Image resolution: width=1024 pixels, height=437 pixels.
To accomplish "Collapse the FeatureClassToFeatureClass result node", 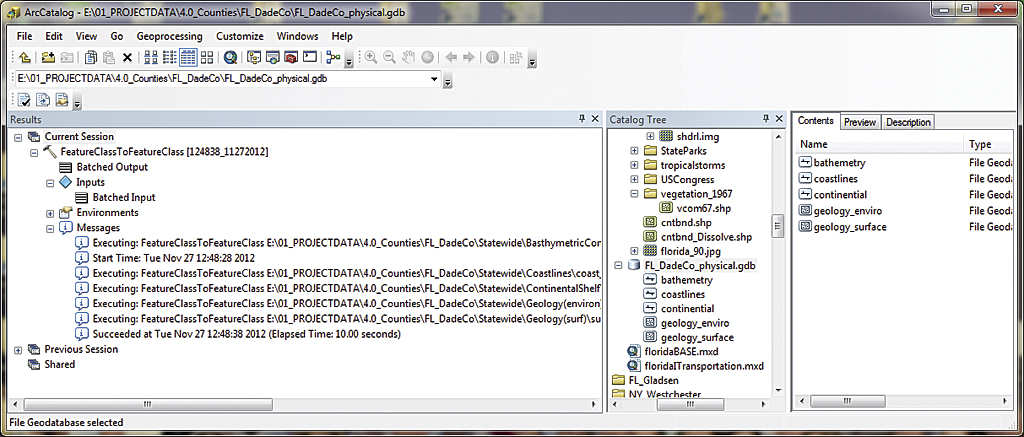I will [x=34, y=152].
